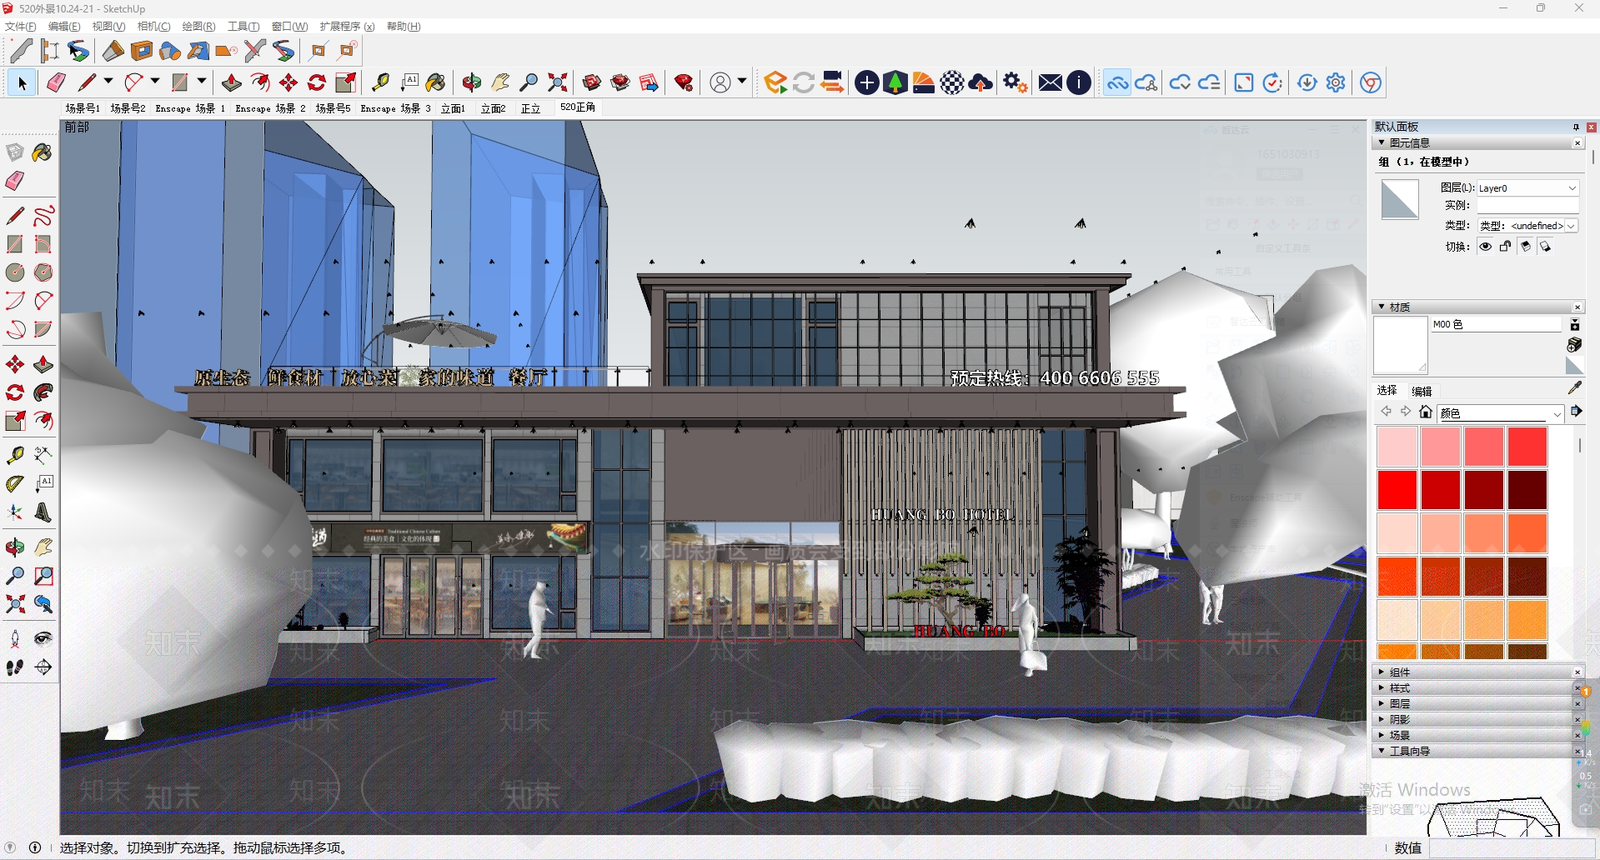The image size is (1600, 860).
Task: Open the type undefined dropdown
Action: 1527,226
